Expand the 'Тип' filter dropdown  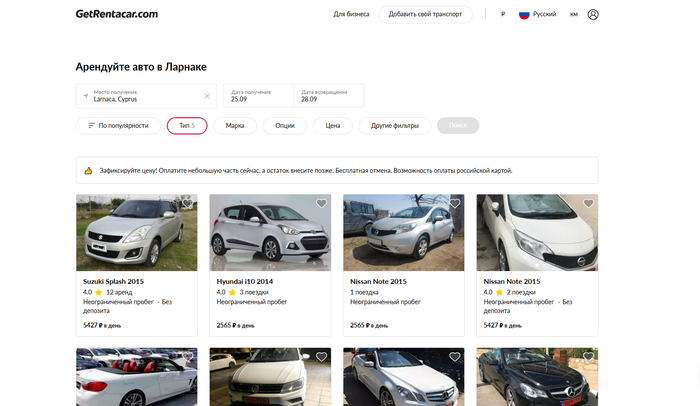(187, 126)
